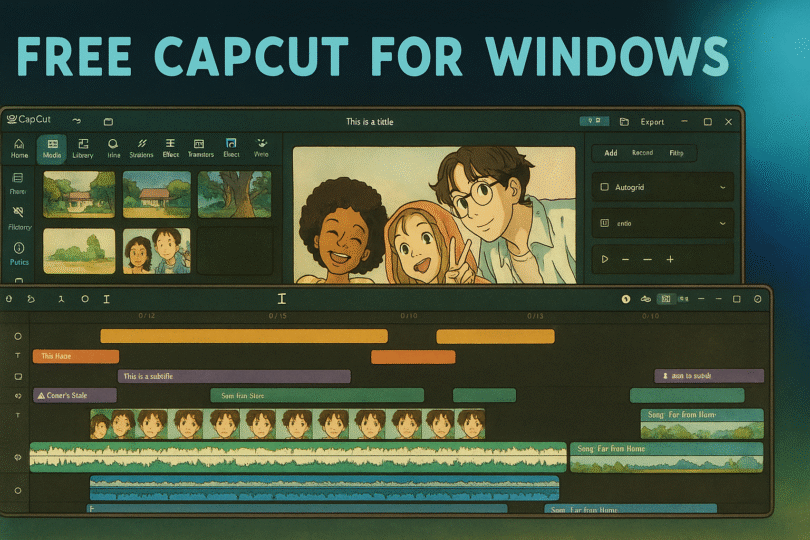Select the large tree media thumbnail
Screen dimensions: 810x540
coord(235,194)
